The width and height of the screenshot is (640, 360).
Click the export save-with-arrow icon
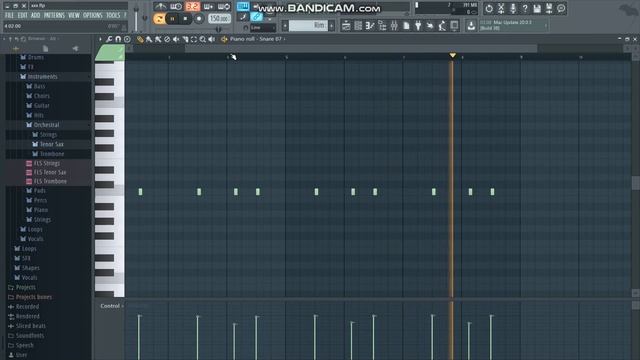click(x=549, y=8)
